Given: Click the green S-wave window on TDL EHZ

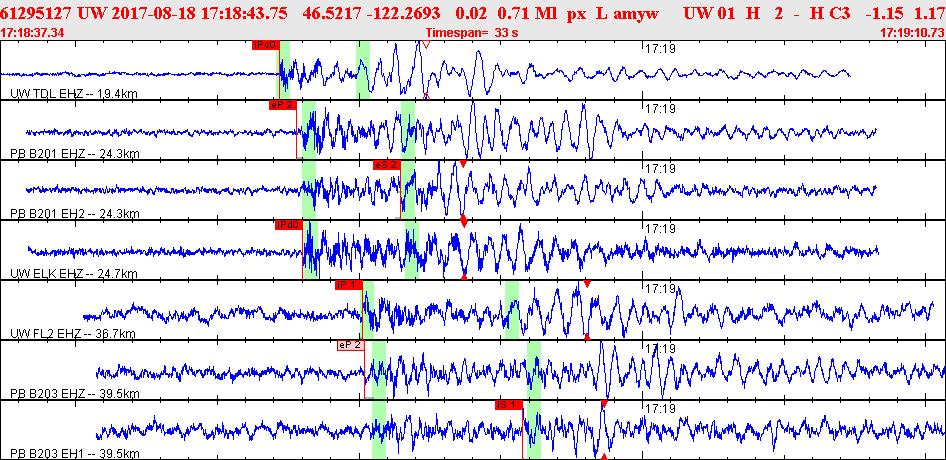Looking at the screenshot, I should pyautogui.click(x=363, y=69).
